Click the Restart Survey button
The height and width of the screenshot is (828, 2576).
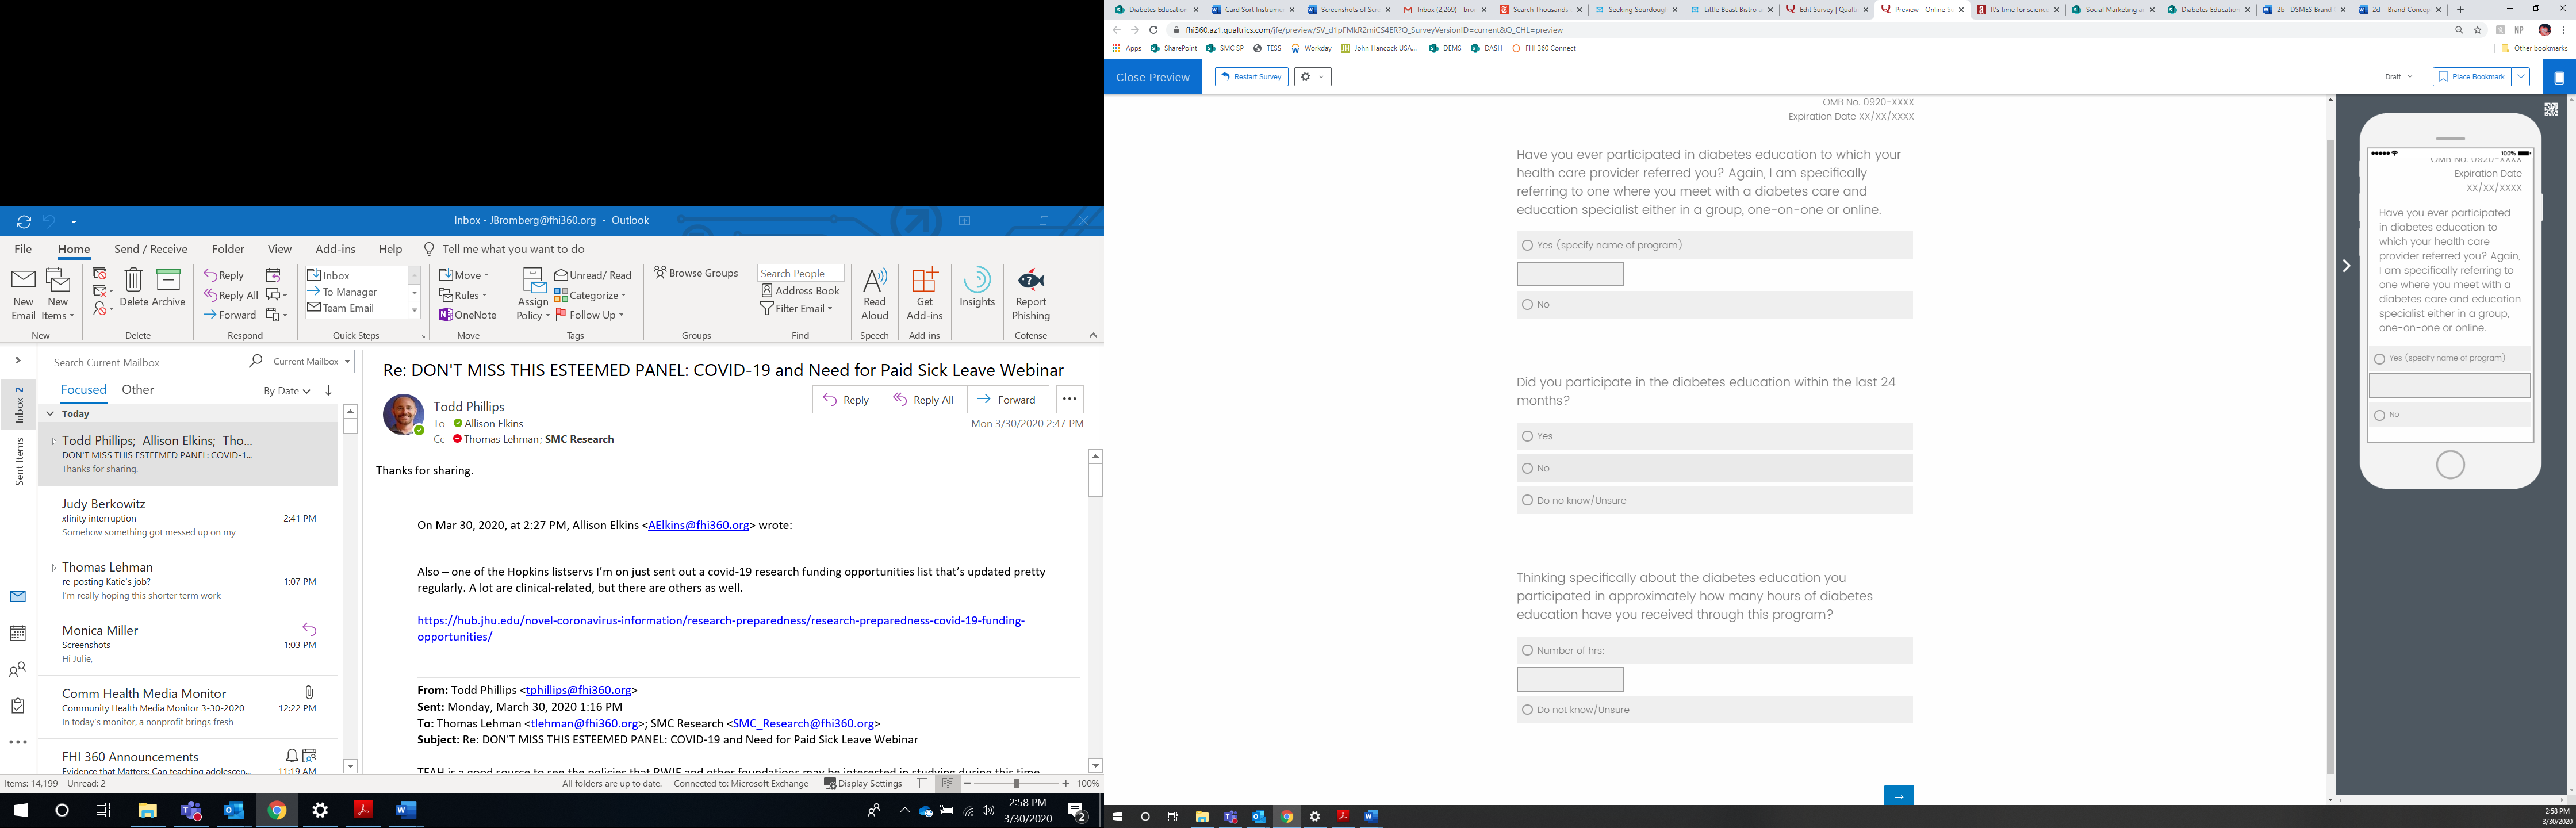1251,77
